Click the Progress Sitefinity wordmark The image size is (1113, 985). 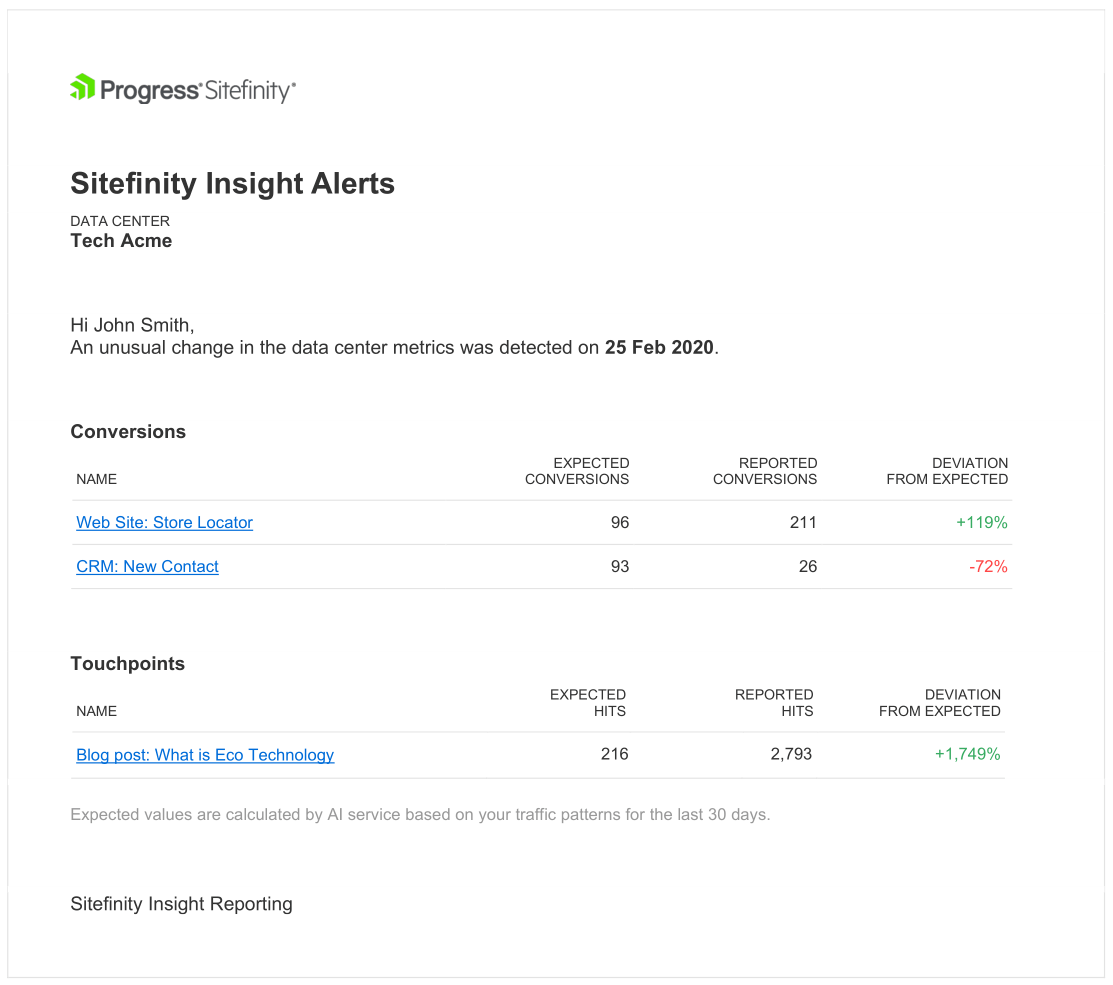click(x=198, y=91)
